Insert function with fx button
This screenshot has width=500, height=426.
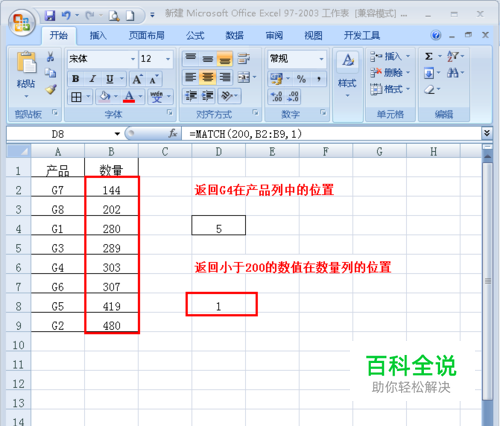tap(173, 134)
